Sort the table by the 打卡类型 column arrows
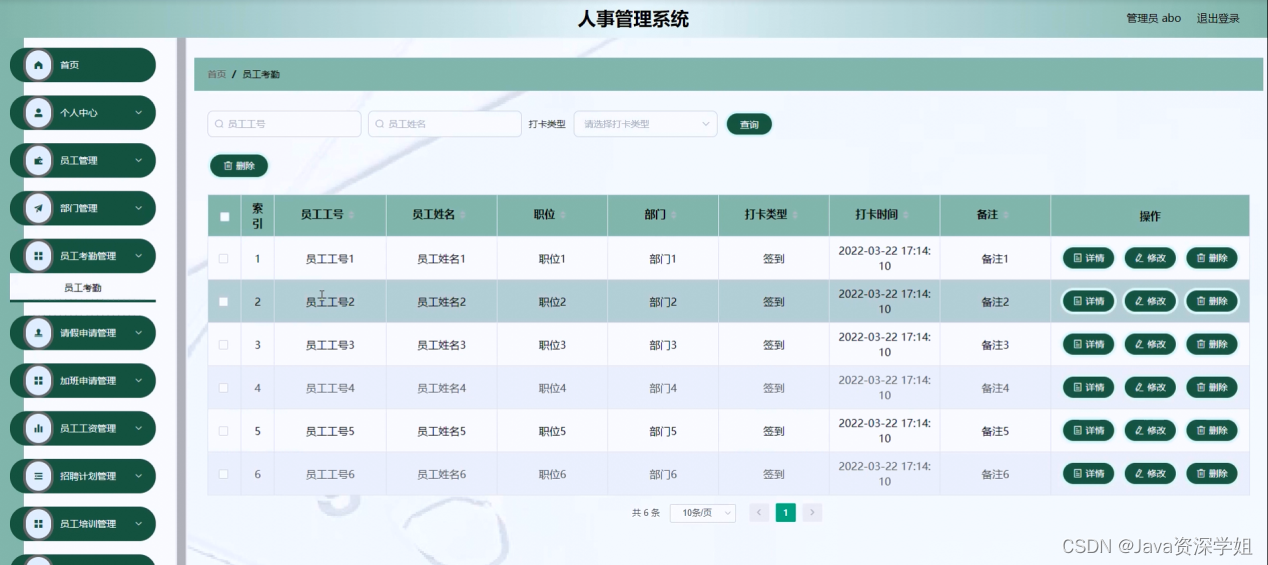The height and width of the screenshot is (565, 1268). (796, 216)
